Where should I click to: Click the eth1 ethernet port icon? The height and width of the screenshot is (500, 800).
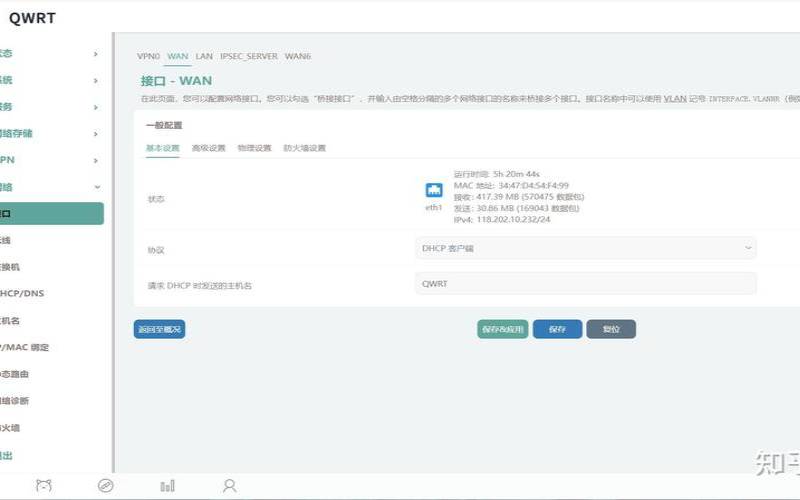coord(434,190)
